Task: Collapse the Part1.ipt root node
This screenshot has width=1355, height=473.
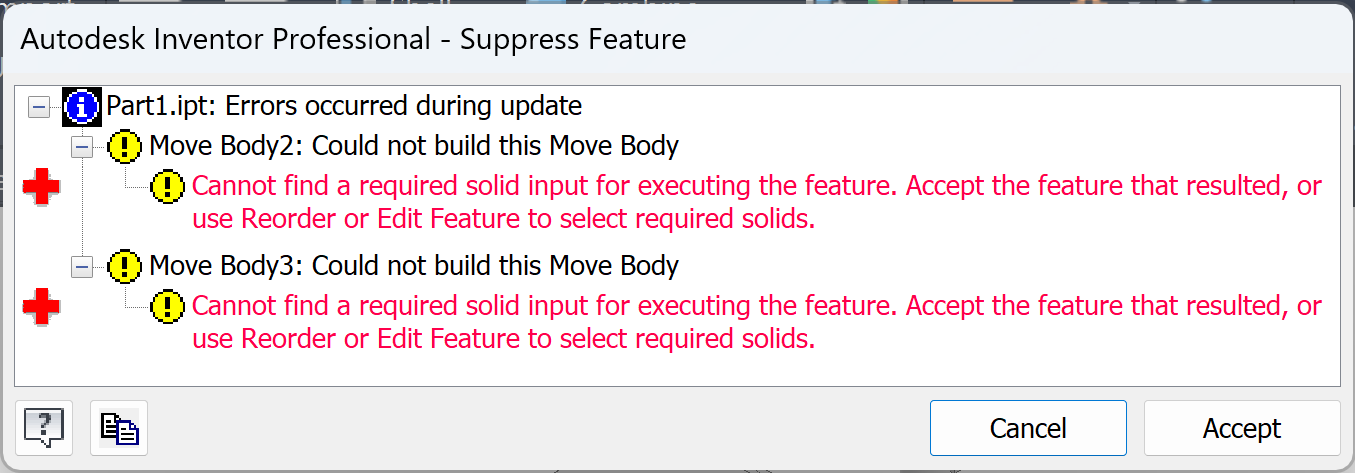Action: (39, 106)
